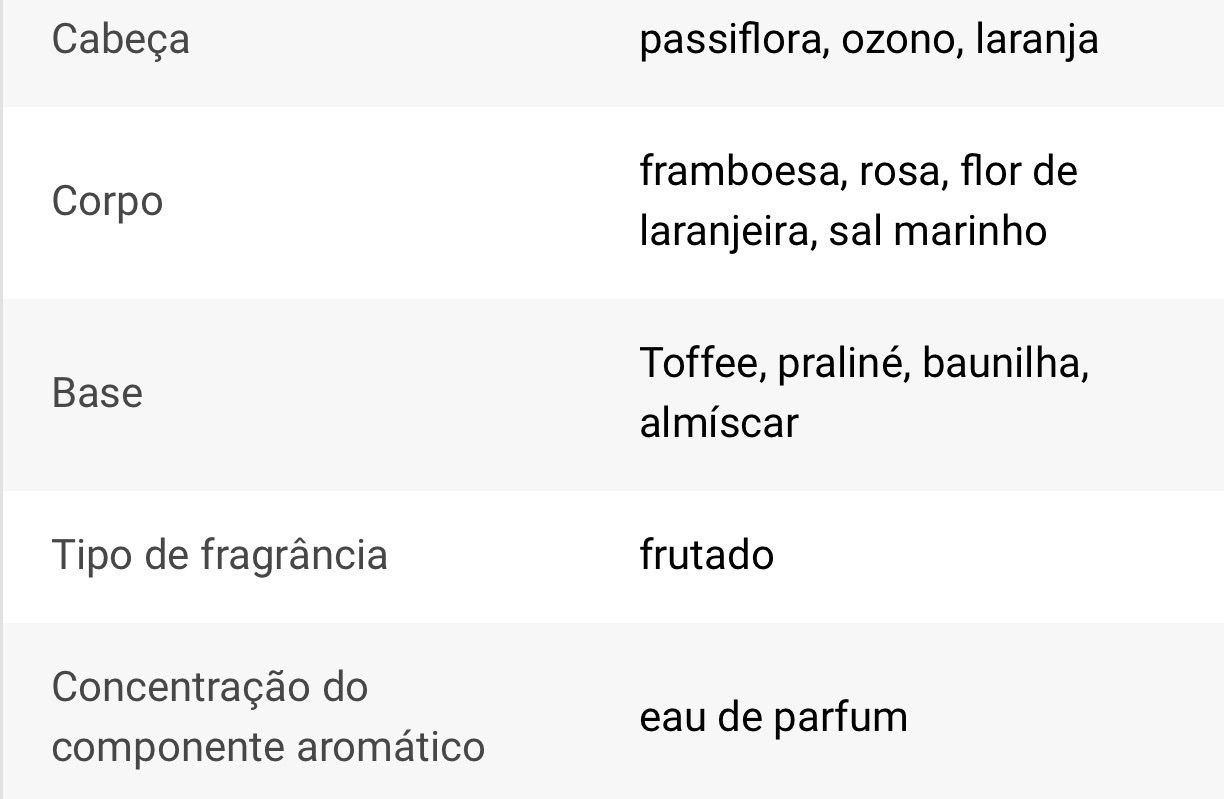The image size is (1224, 799).
Task: Select the "Base" row label
Action: [x=97, y=393]
